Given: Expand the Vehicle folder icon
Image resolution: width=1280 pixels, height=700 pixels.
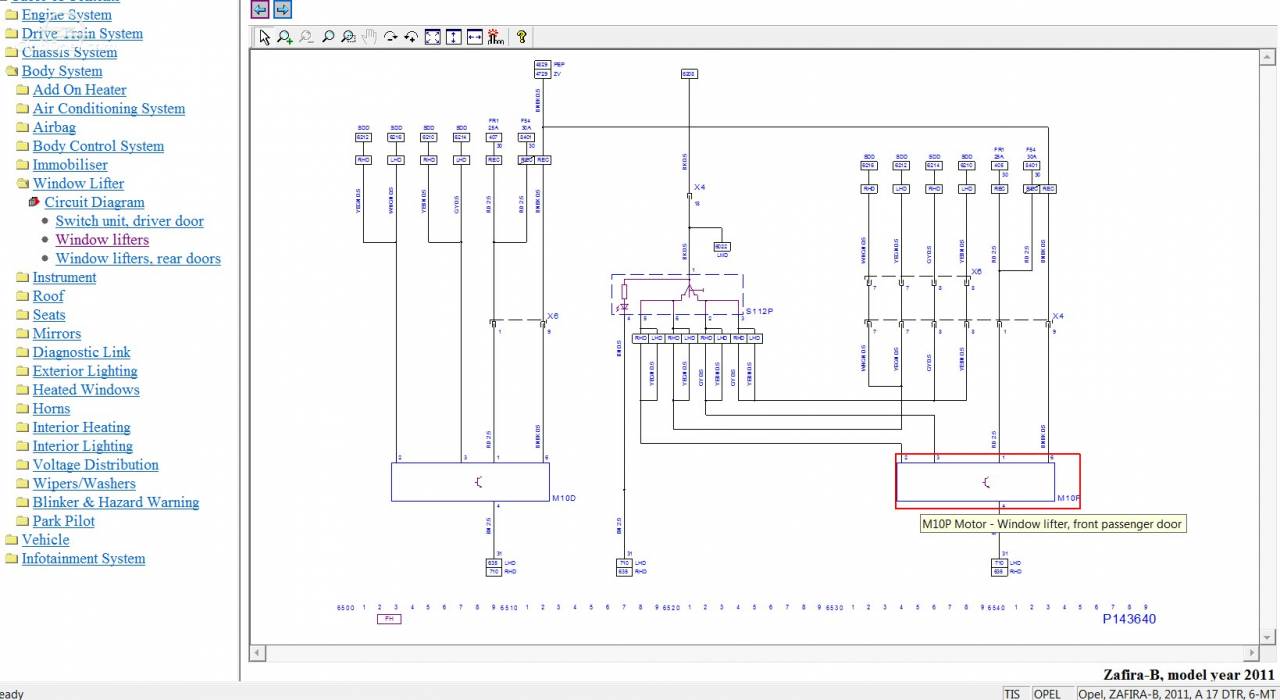Looking at the screenshot, I should tap(11, 540).
